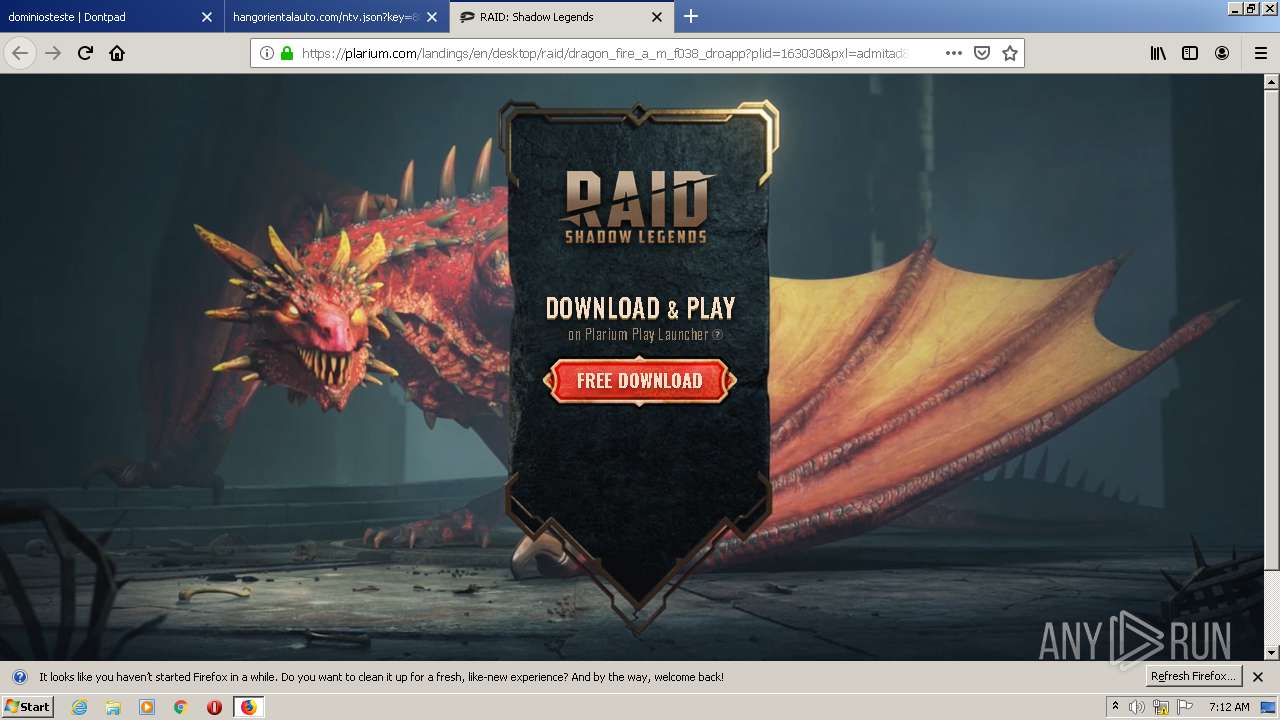Close the dominiosteste Dontpad tab

coord(207,17)
